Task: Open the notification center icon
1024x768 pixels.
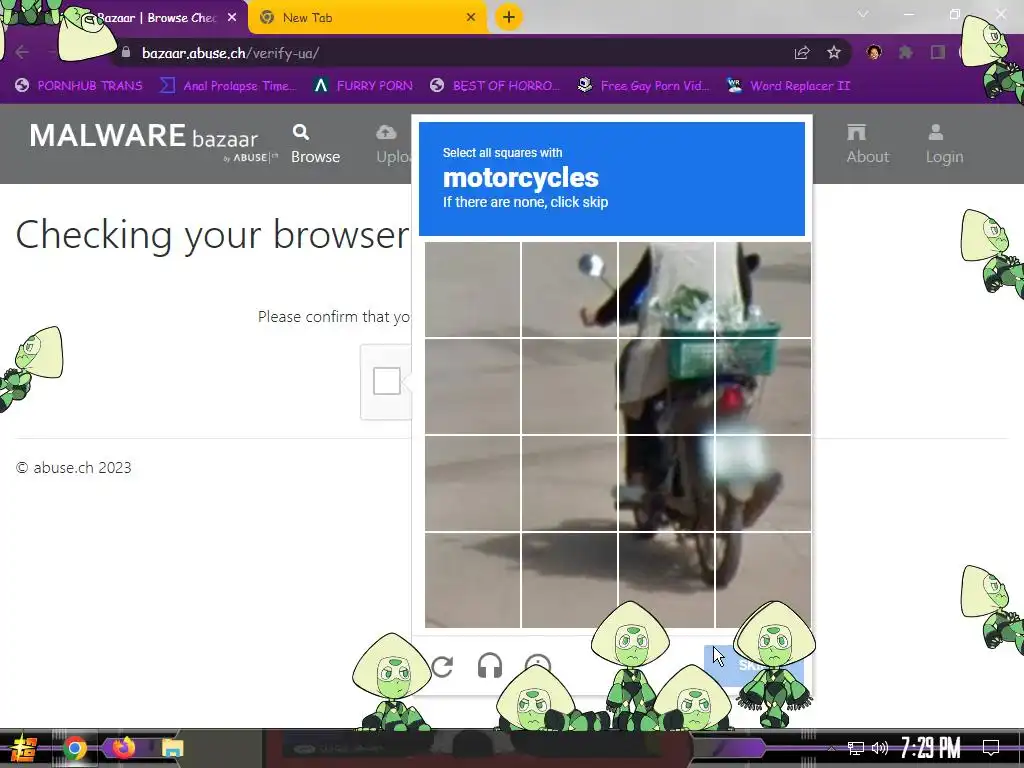Action: 991,748
